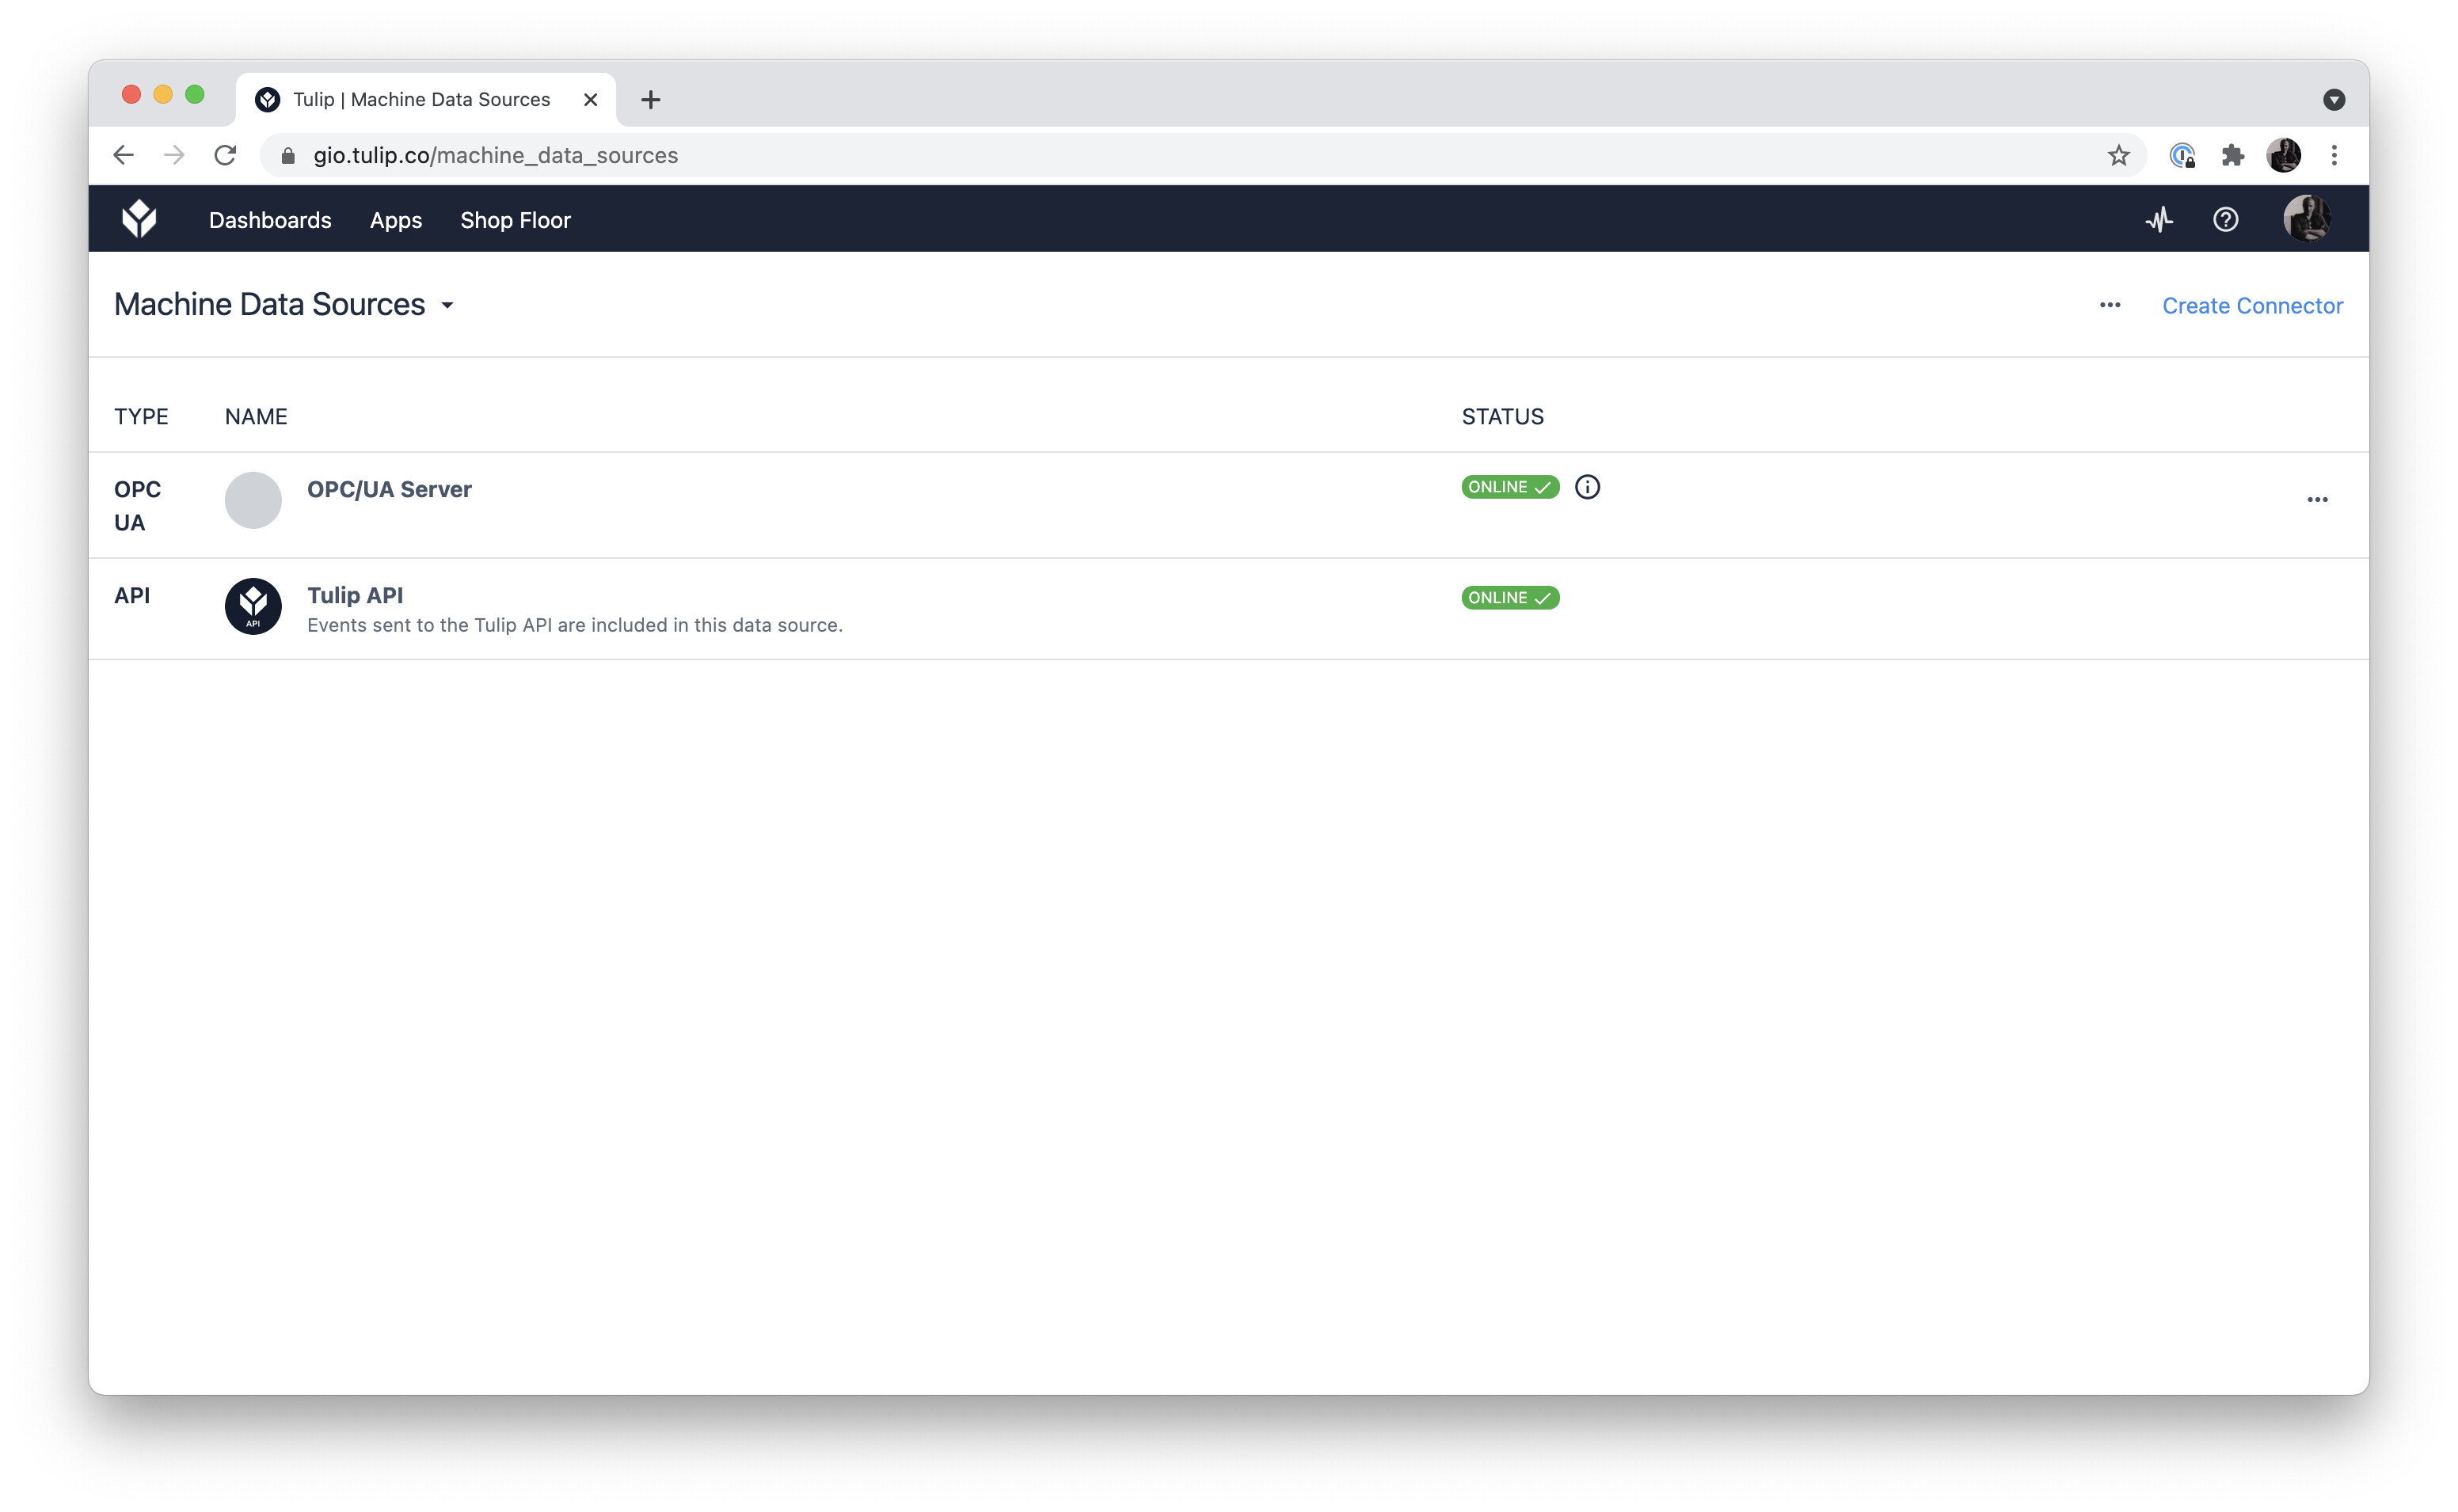Click the Create Connector link
The width and height of the screenshot is (2458, 1512).
(2252, 305)
